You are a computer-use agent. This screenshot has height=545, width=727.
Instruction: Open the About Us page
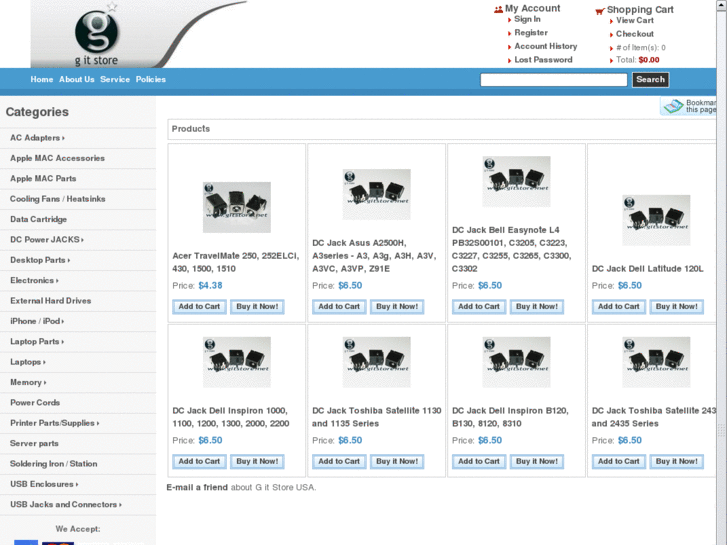pos(77,79)
